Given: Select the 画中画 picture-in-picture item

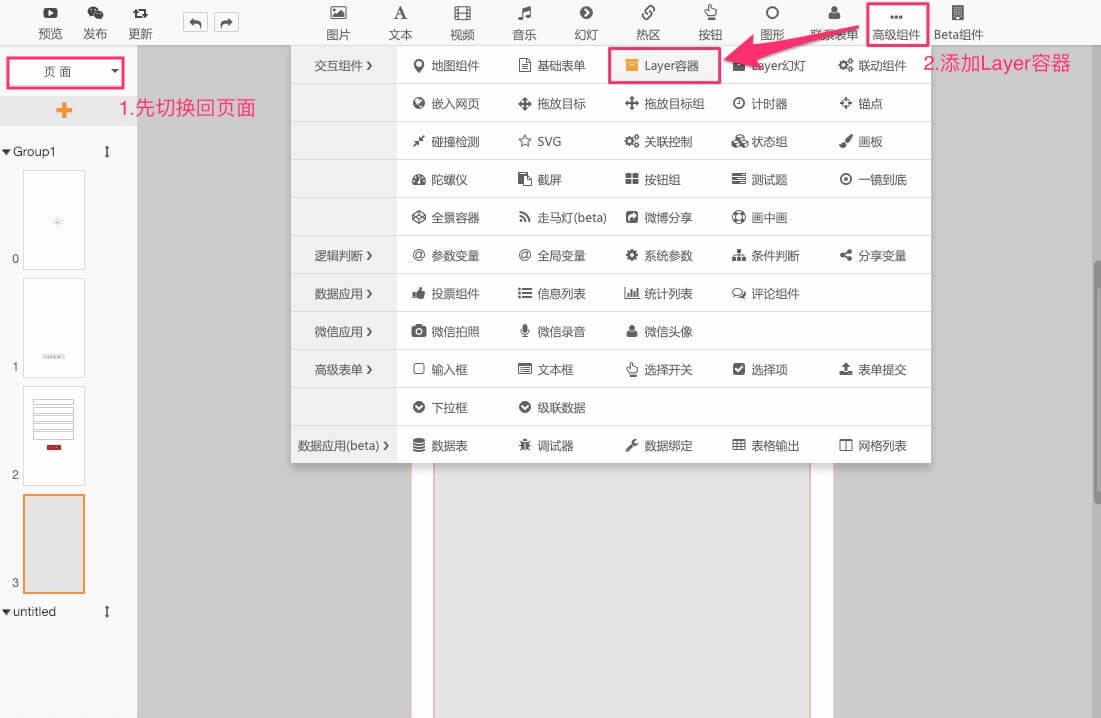Looking at the screenshot, I should (760, 218).
